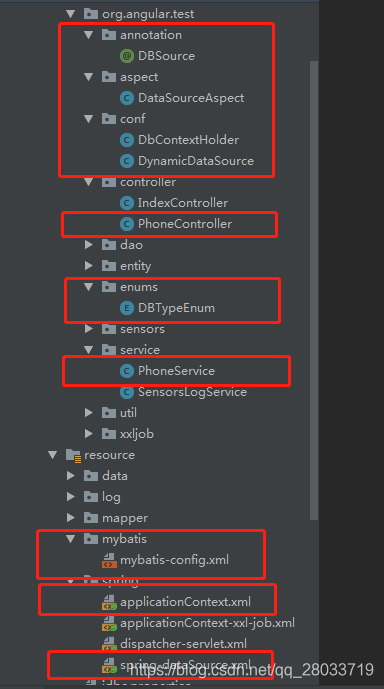
Task: Click the enums package folder icon
Action: point(109,287)
